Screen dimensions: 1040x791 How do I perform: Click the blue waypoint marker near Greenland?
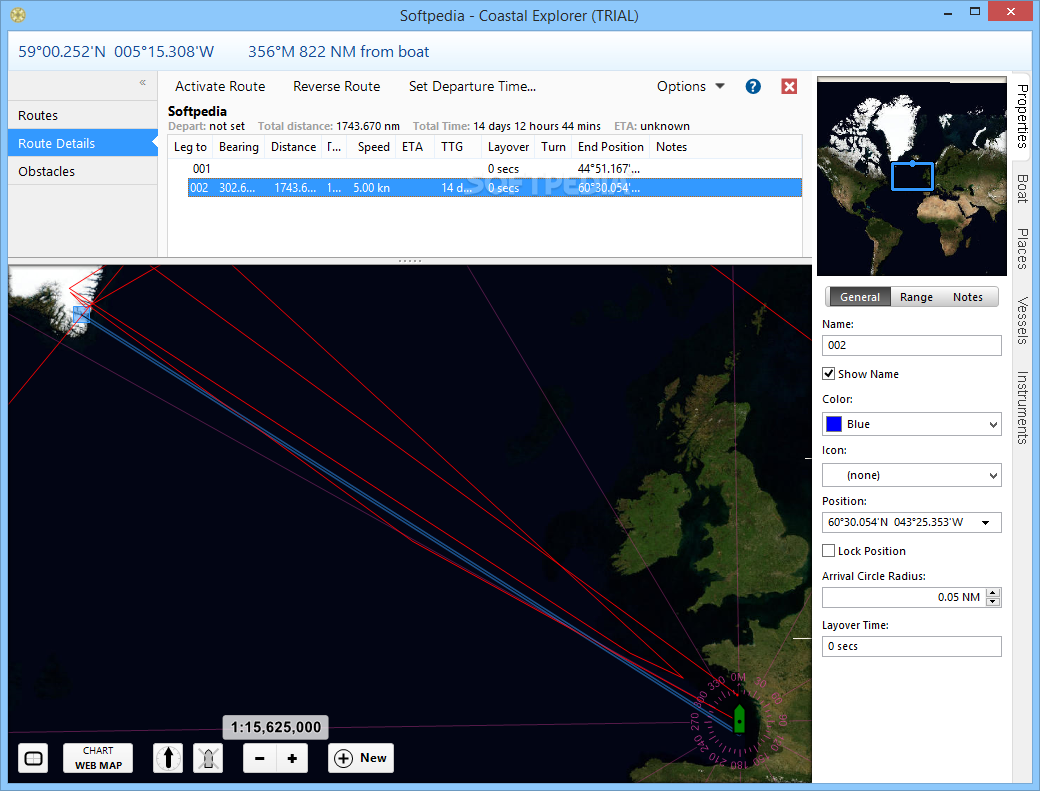click(x=82, y=314)
